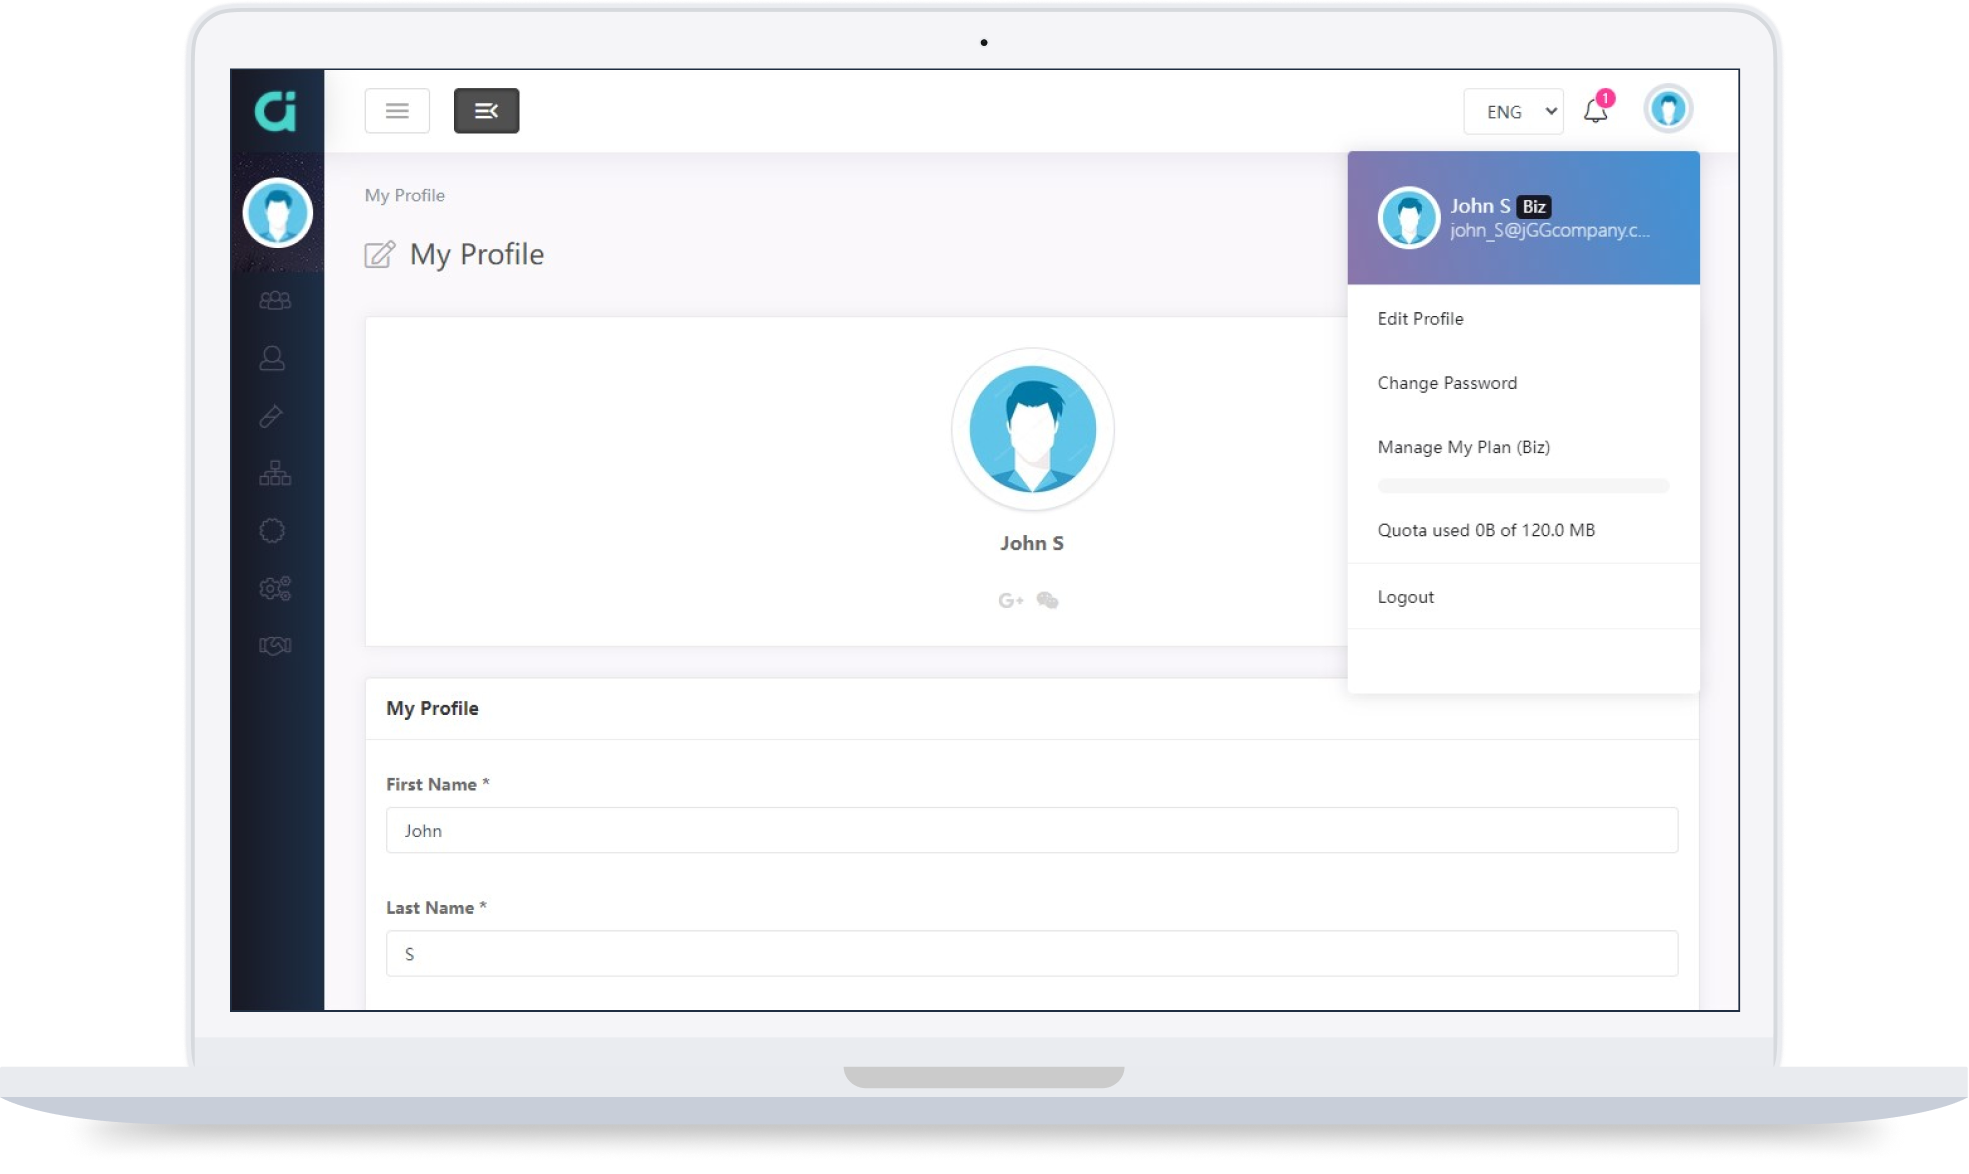Open the team group icon in sidebar
The width and height of the screenshot is (1969, 1174).
(275, 300)
